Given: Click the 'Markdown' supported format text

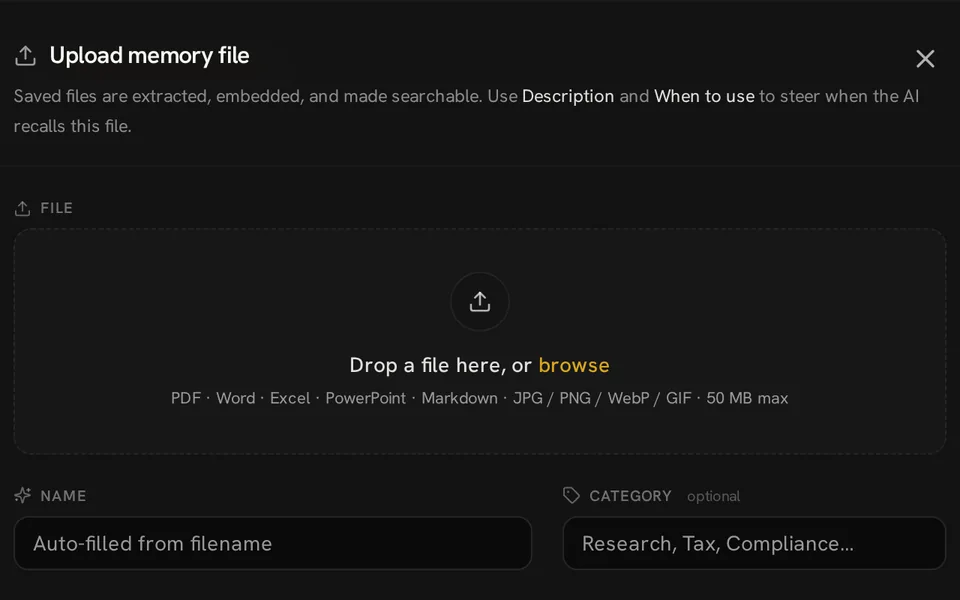Looking at the screenshot, I should 459,398.
